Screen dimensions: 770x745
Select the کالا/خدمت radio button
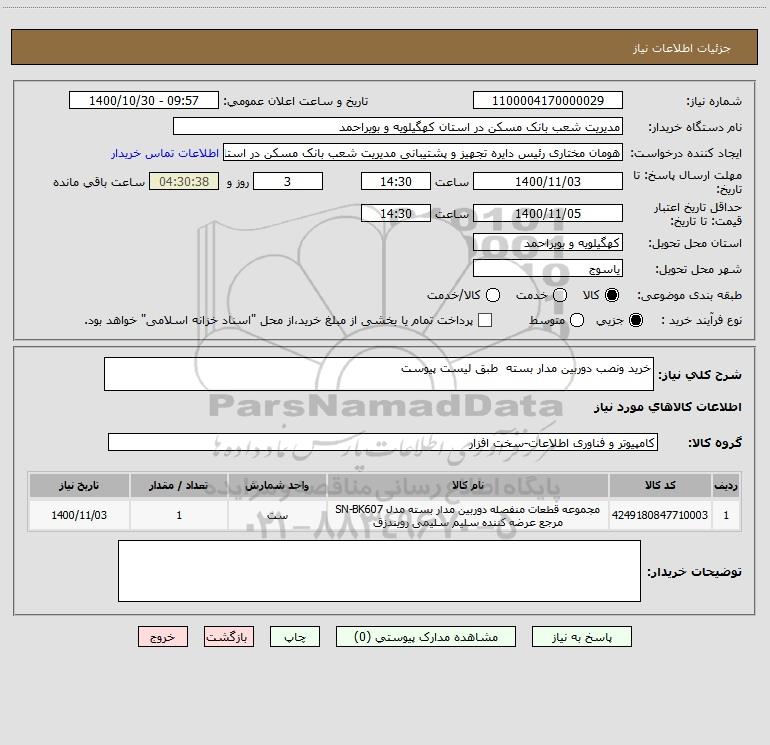click(x=493, y=295)
